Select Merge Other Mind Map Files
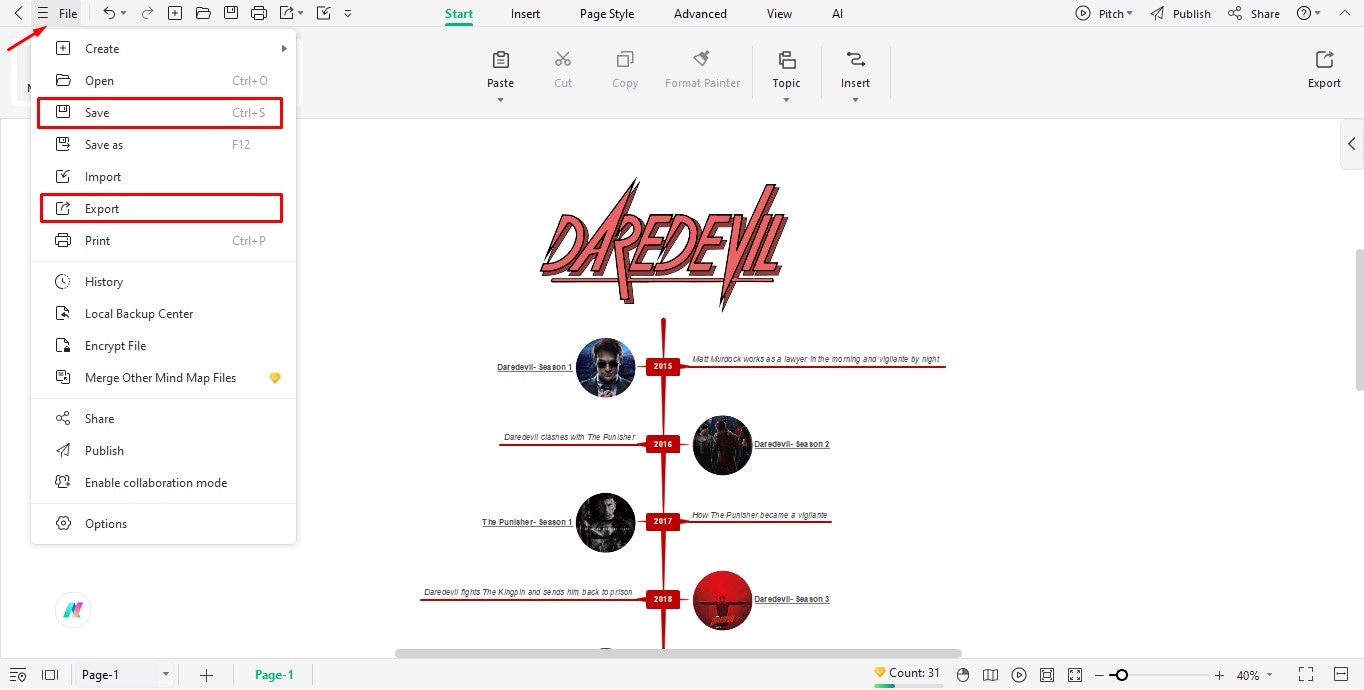The image size is (1364, 690). [x=163, y=377]
